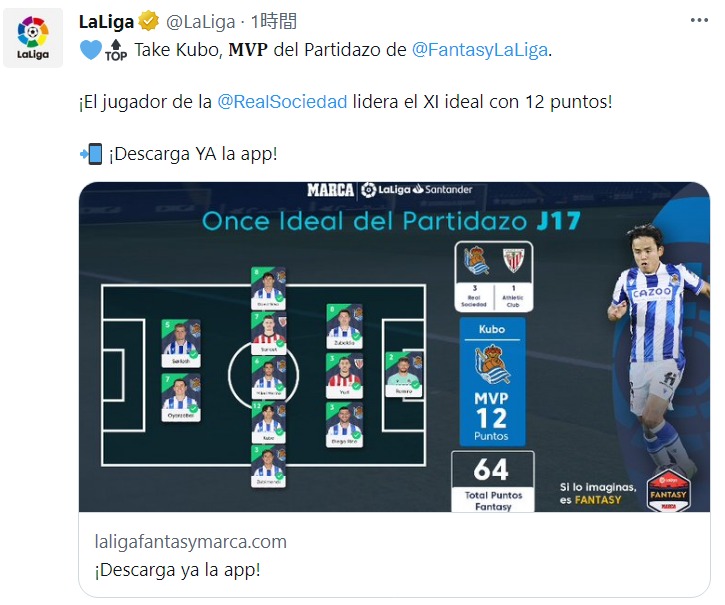
Task: Open the LaLiga profile avatar
Action: pyautogui.click(x=33, y=38)
